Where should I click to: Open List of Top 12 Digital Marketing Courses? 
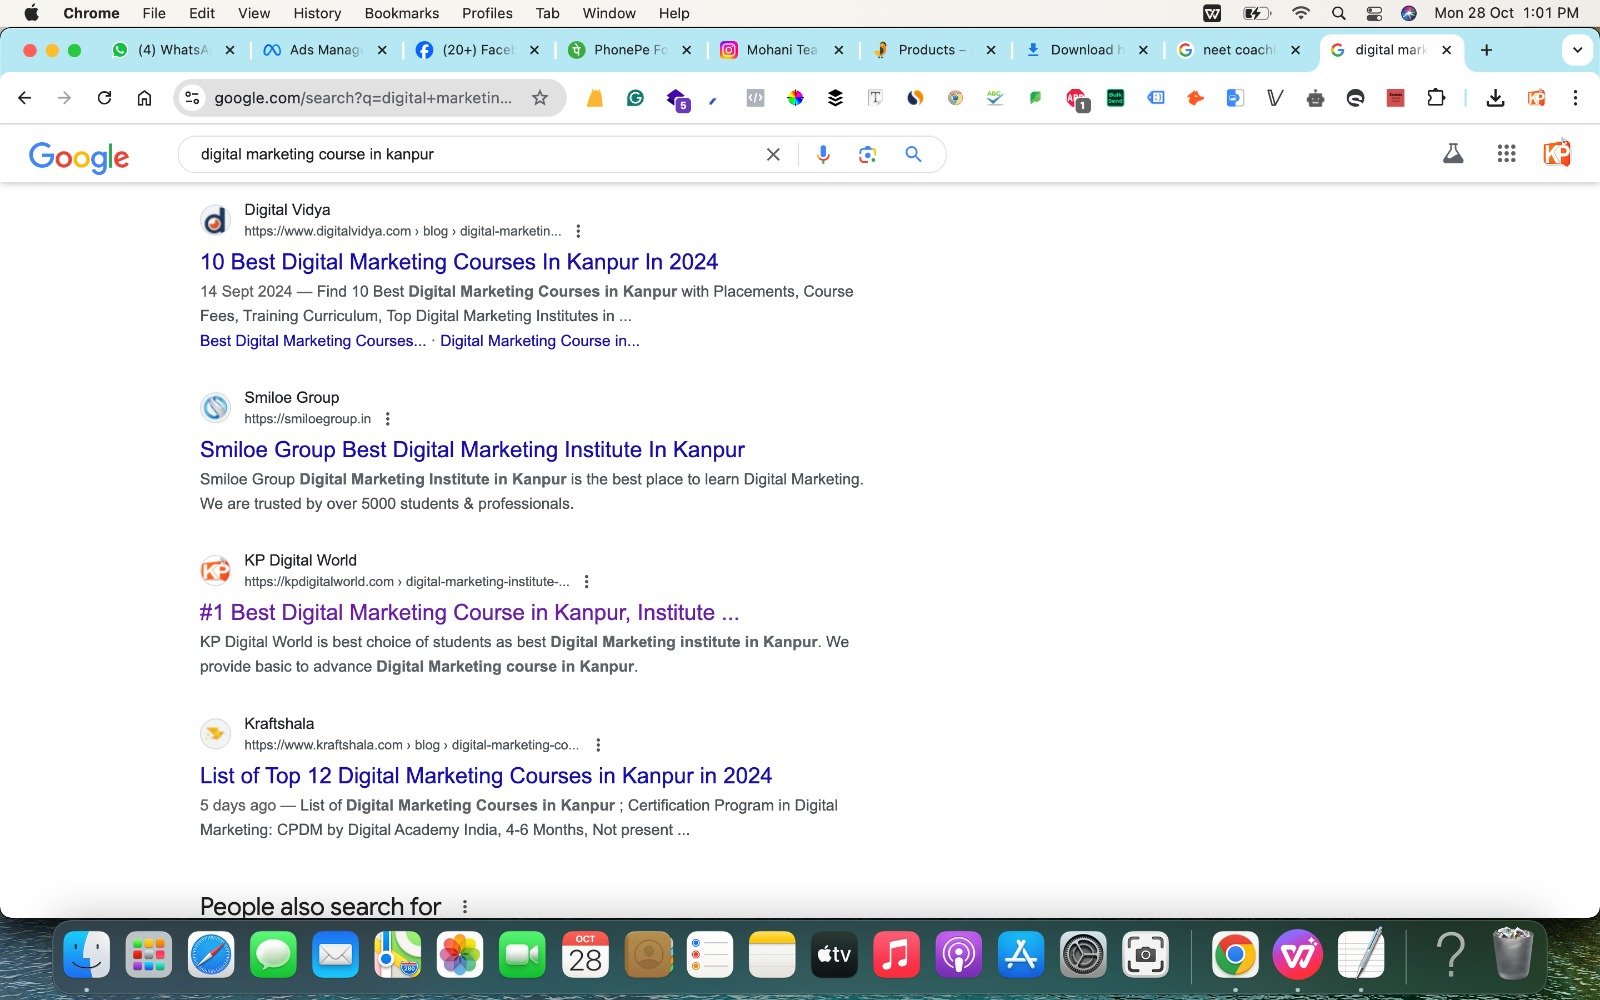point(486,776)
